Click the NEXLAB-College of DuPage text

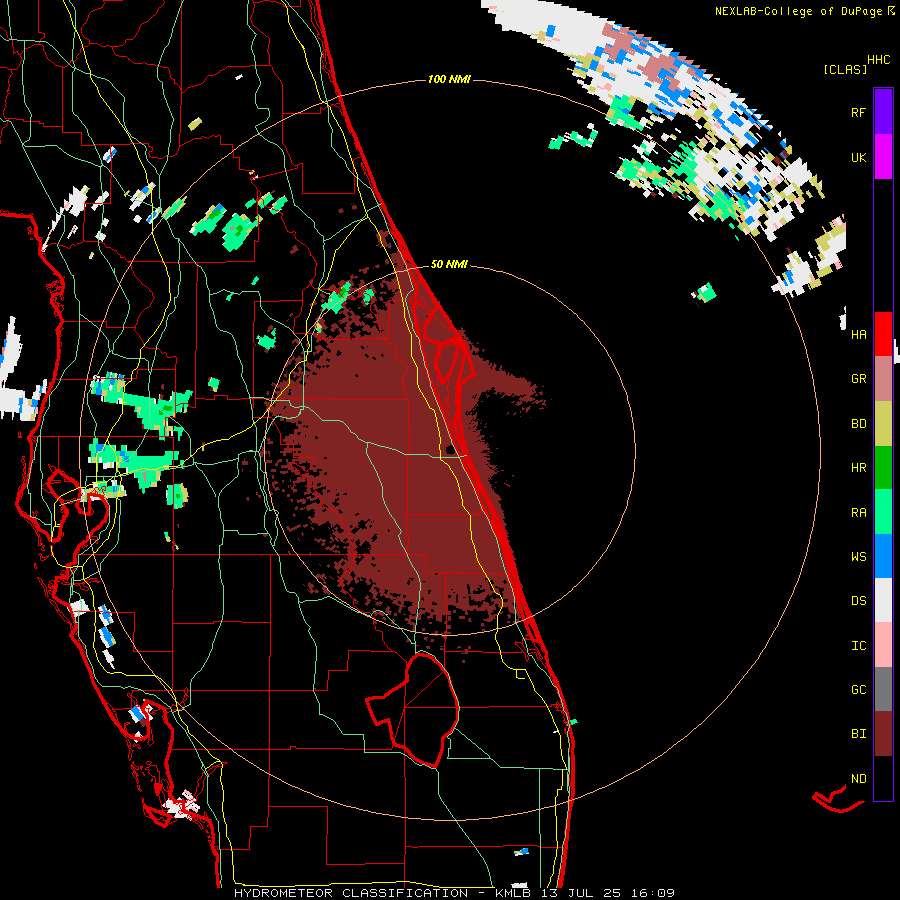798,11
